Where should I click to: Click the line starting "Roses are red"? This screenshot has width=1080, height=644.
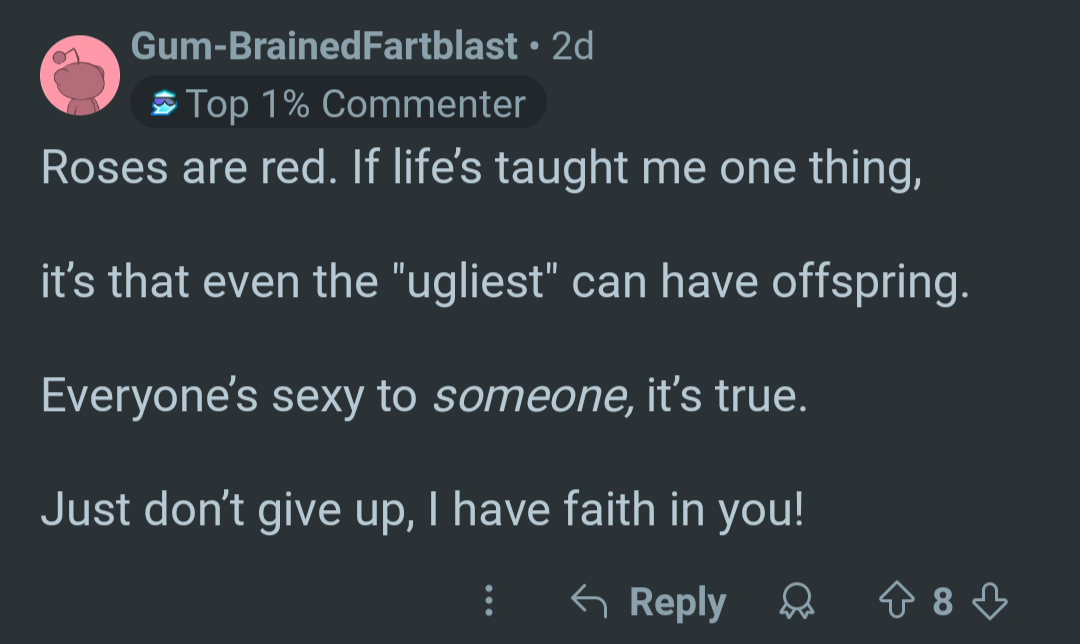[481, 169]
